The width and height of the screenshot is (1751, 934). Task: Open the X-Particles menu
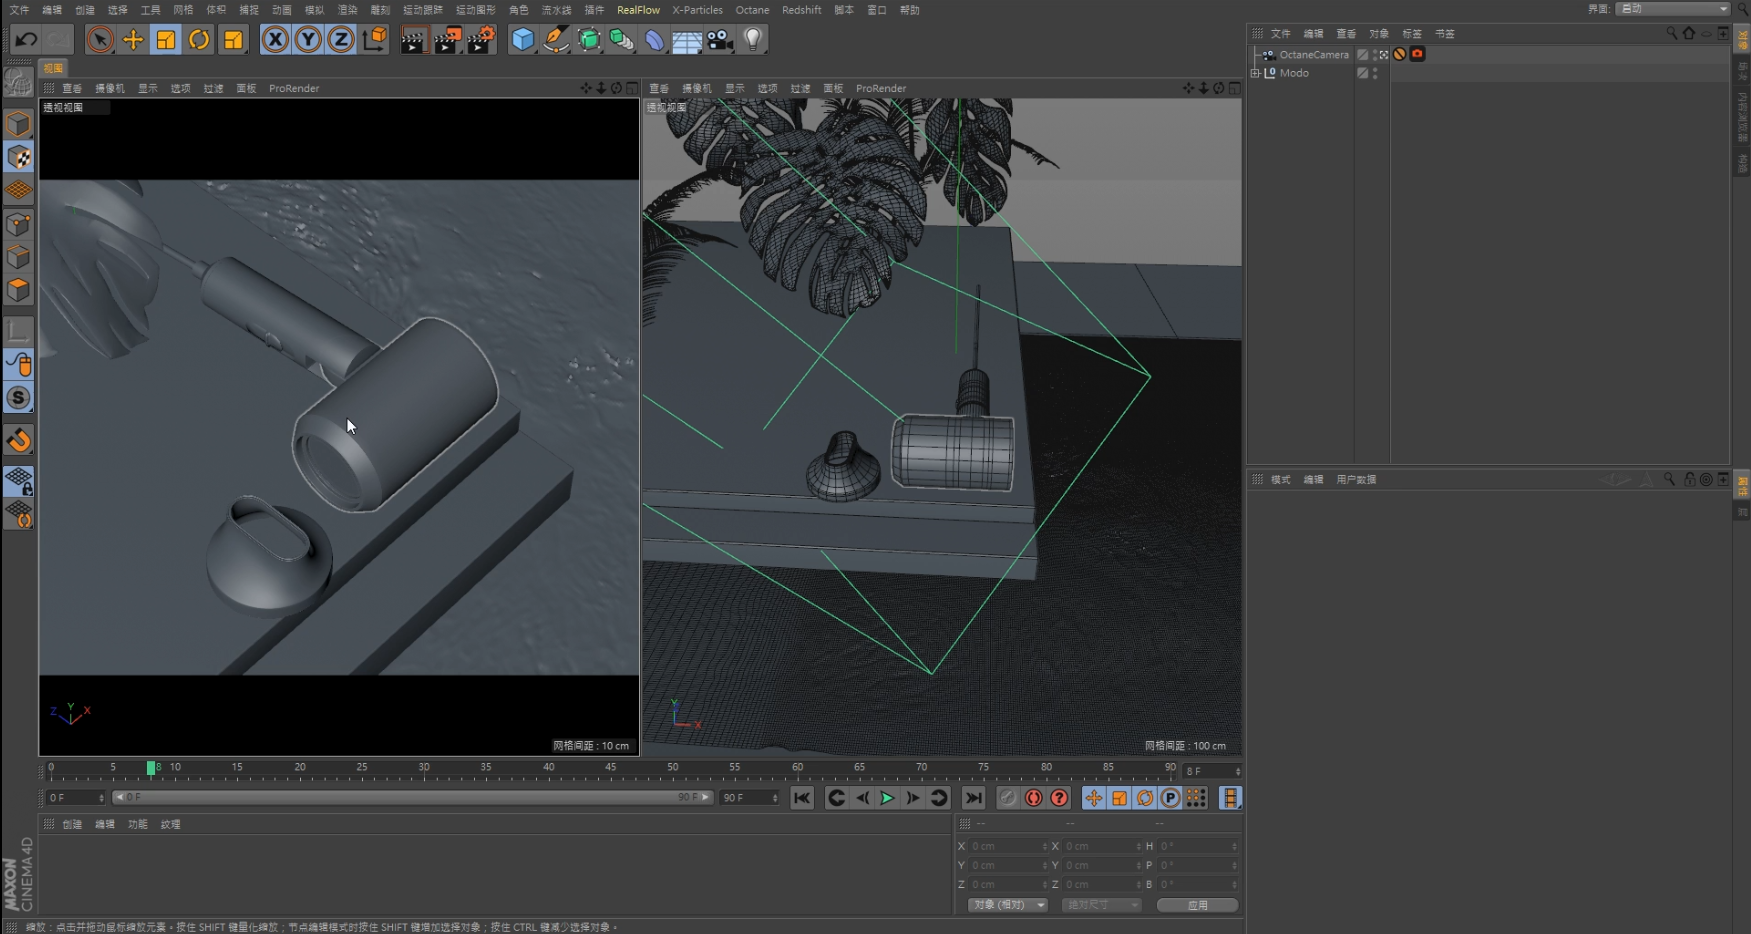(x=697, y=10)
